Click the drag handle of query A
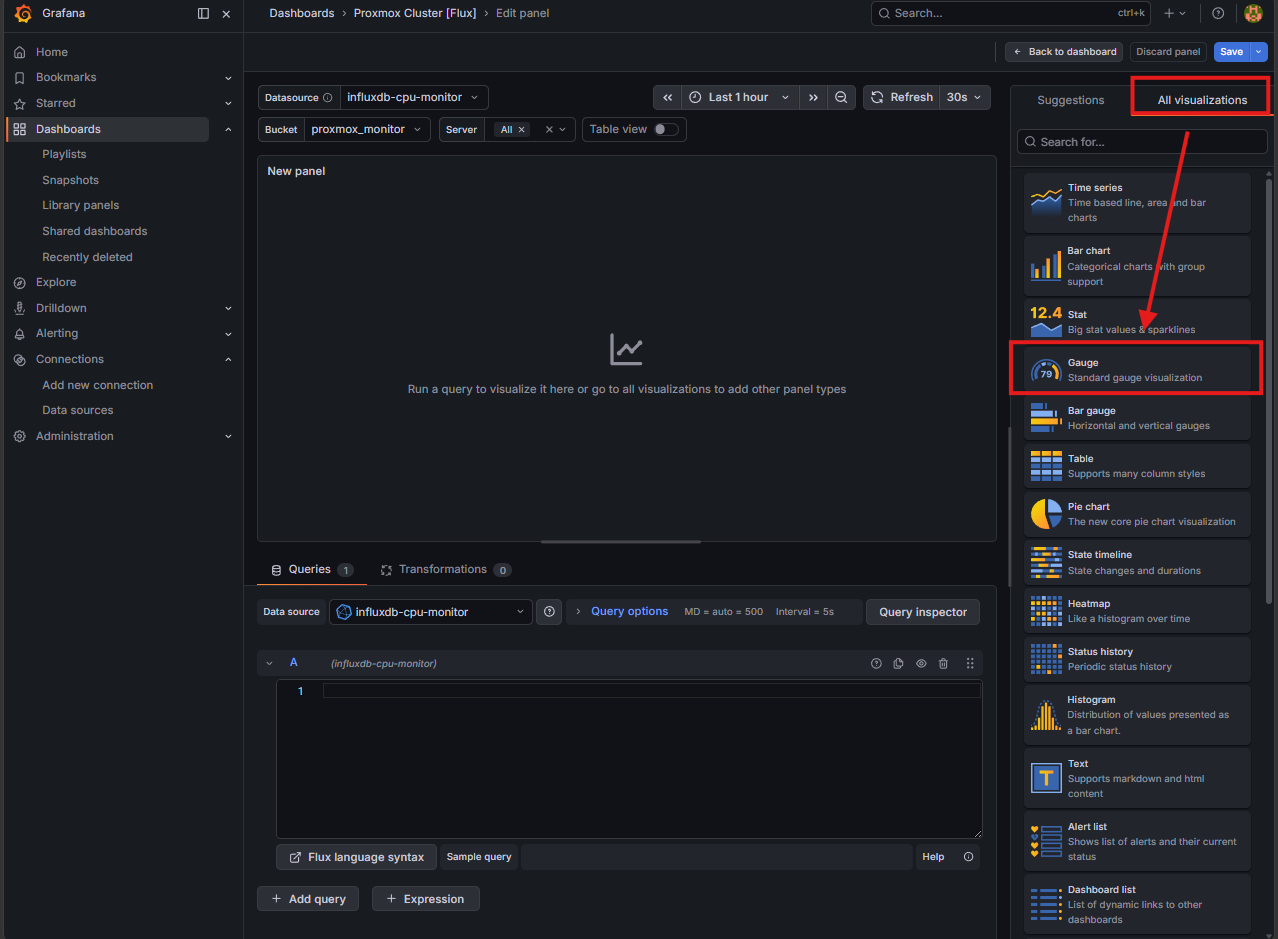This screenshot has width=1278, height=939. point(969,663)
